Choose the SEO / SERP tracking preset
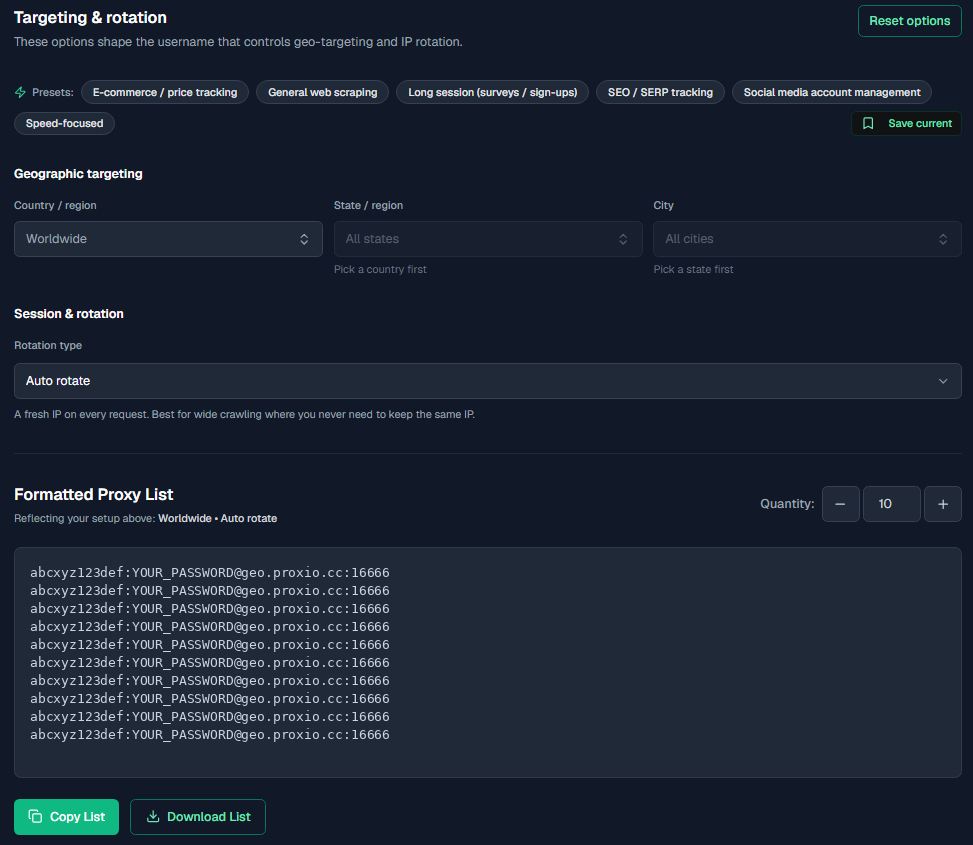The height and width of the screenshot is (845, 973). coord(660,92)
